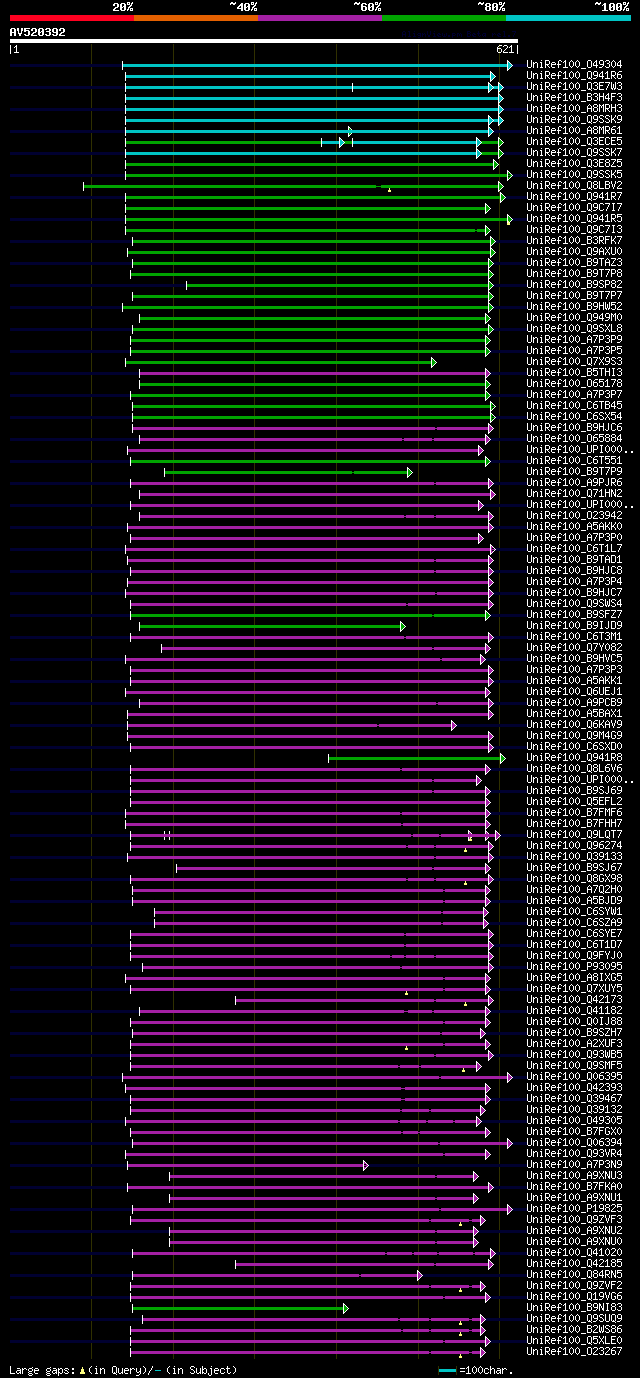
Task: Select hit label UniRef100_Q3ECE5
Action: [x=574, y=142]
